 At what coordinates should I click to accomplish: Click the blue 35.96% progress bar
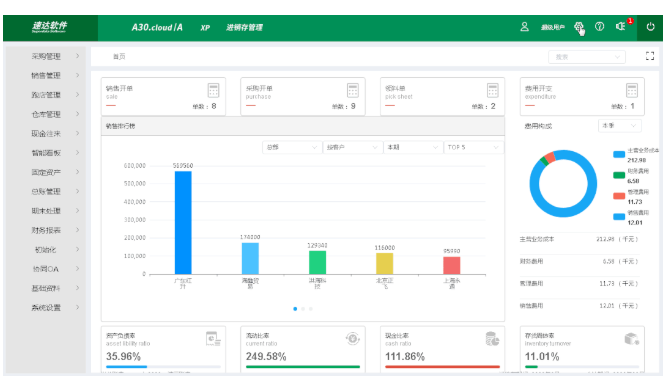click(126, 366)
